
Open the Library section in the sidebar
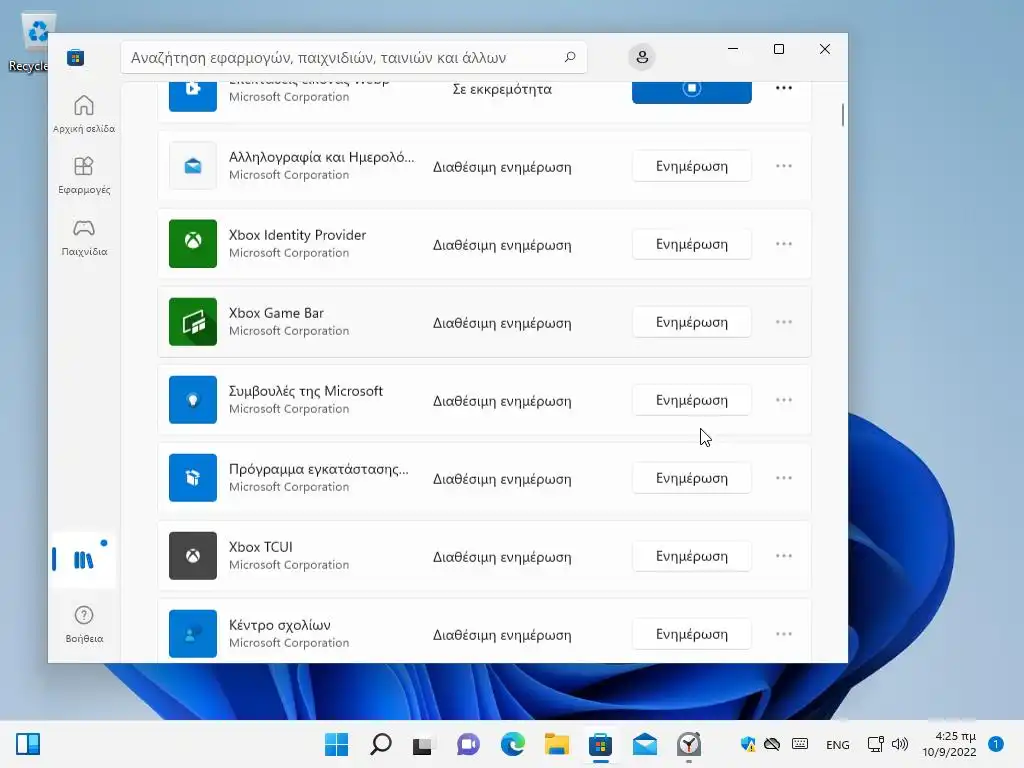pyautogui.click(x=84, y=560)
